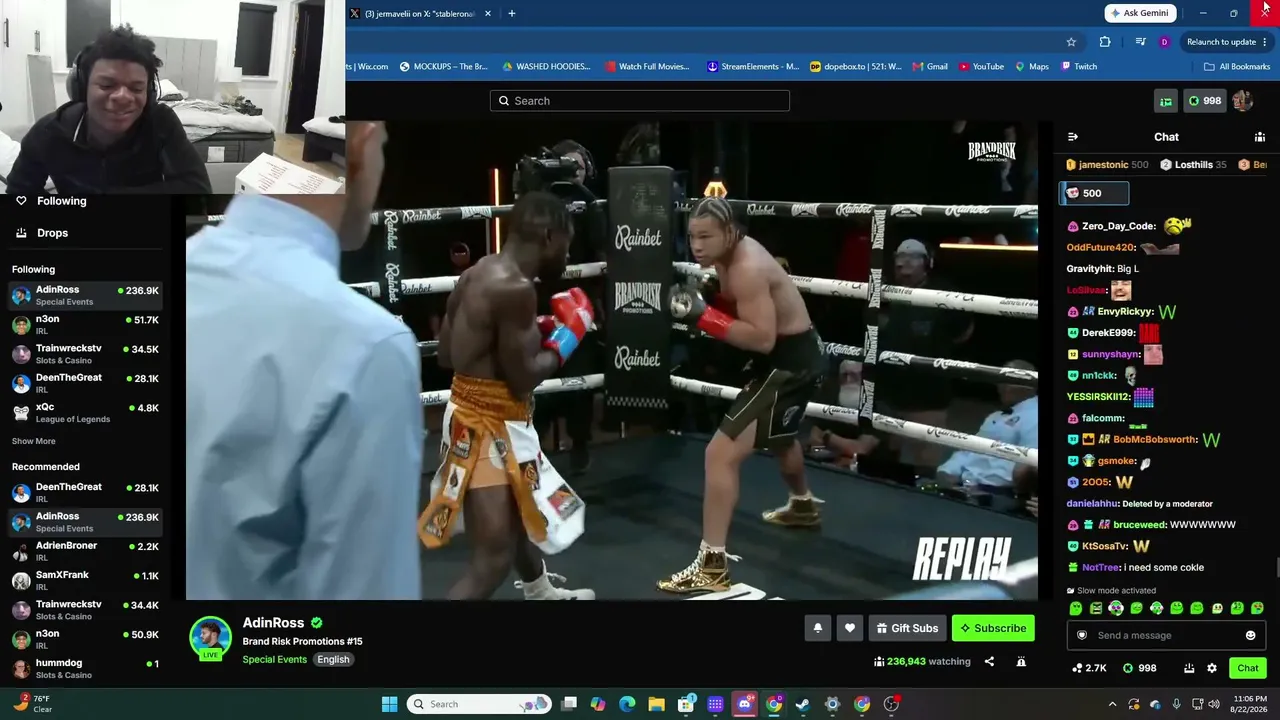Open the green leaderboard icon in top bar
The image size is (1280, 720).
[x=1166, y=101]
